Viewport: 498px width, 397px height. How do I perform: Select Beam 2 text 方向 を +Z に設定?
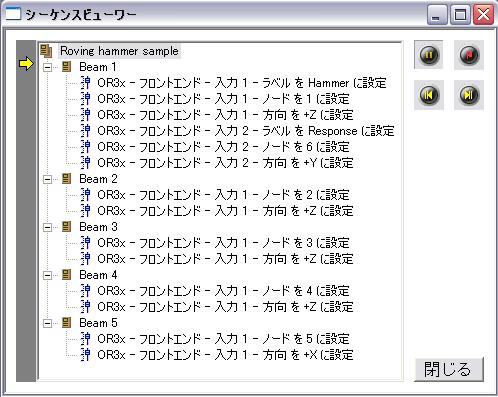click(x=308, y=211)
